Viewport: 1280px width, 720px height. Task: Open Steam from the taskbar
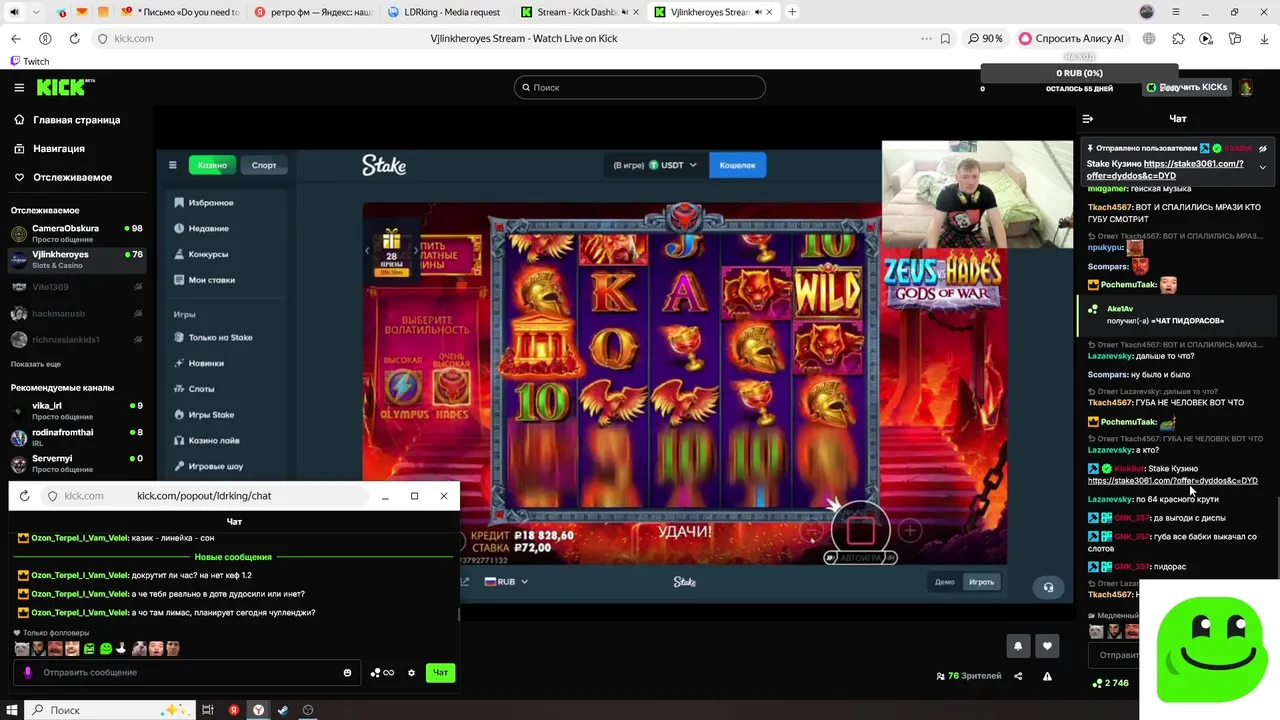click(x=283, y=710)
